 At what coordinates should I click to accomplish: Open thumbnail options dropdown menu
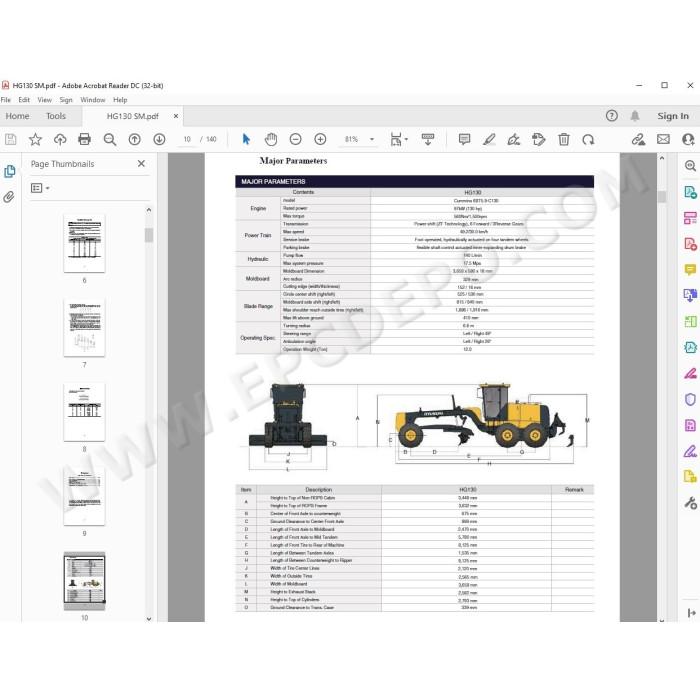(x=40, y=188)
